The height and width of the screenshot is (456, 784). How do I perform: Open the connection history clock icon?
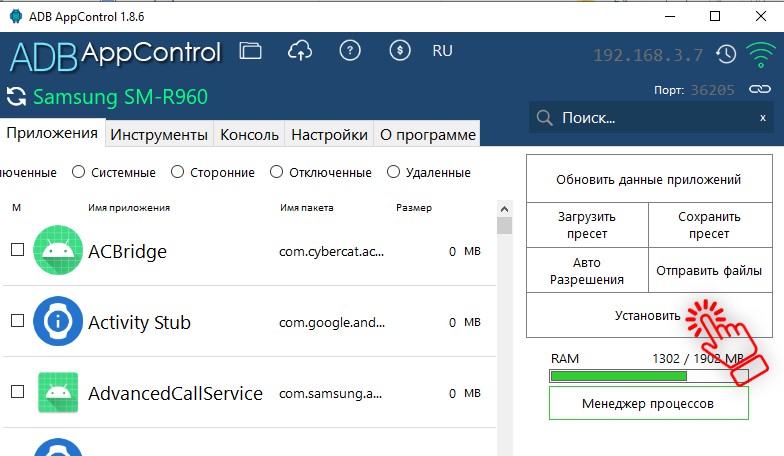coord(727,53)
